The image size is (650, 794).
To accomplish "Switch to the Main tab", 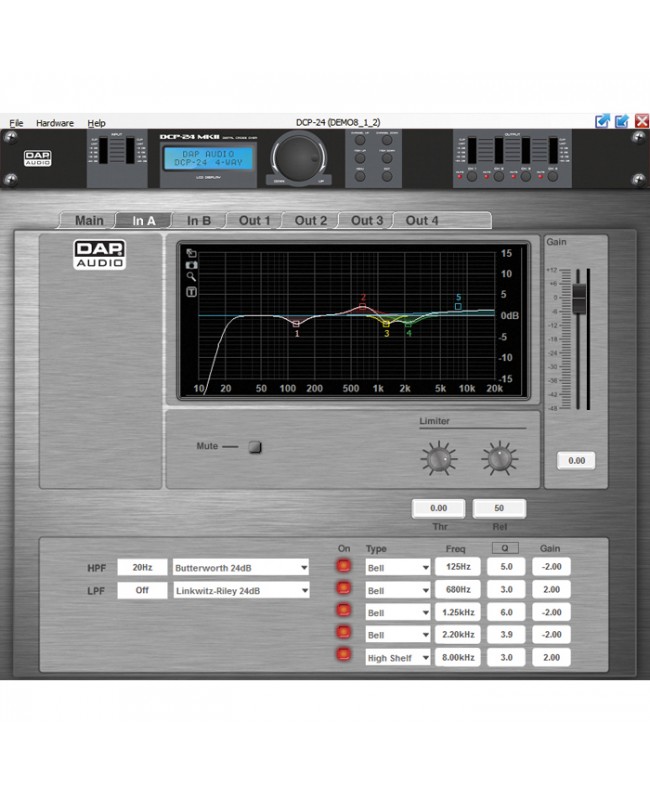I will click(89, 221).
